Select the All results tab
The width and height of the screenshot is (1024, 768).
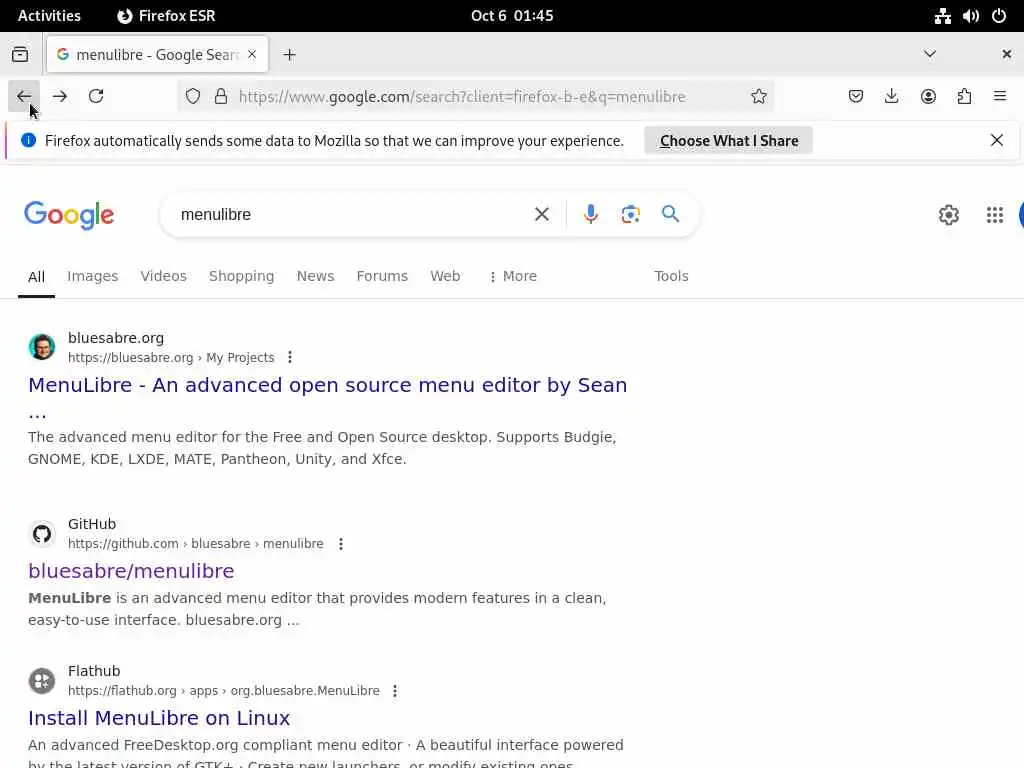pyautogui.click(x=37, y=277)
